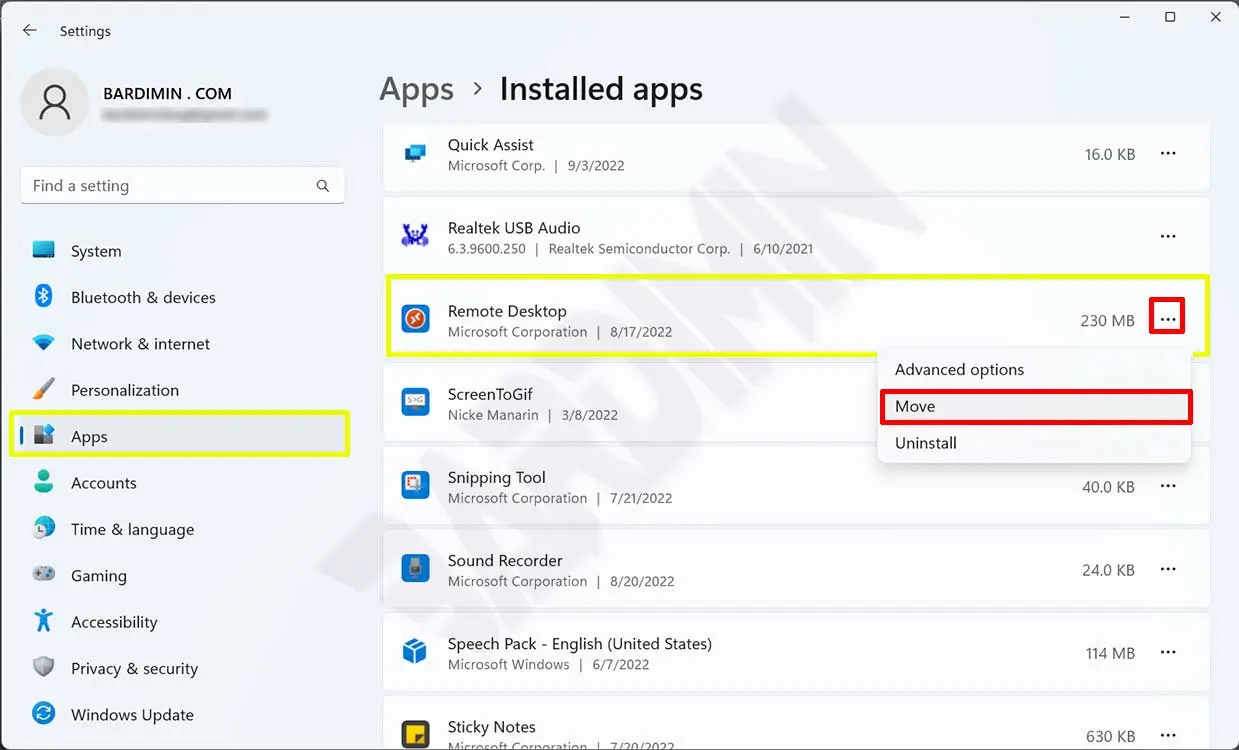Open Privacy & security settings
Viewport: 1239px width, 750px height.
(x=134, y=669)
